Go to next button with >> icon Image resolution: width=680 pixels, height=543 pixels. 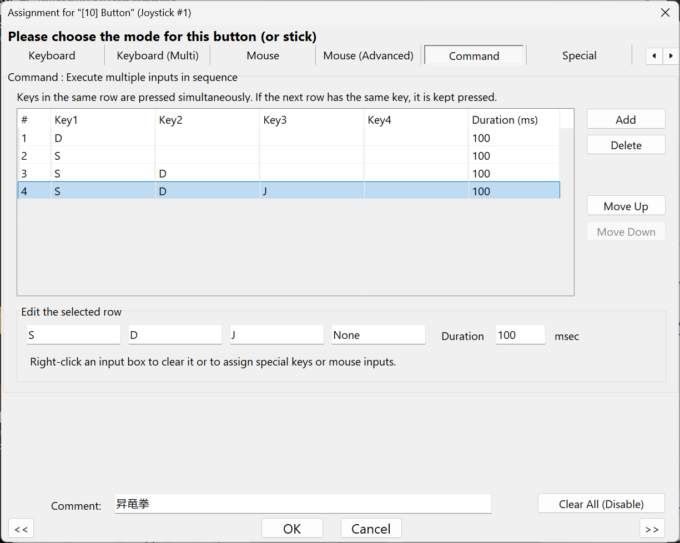pos(652,529)
